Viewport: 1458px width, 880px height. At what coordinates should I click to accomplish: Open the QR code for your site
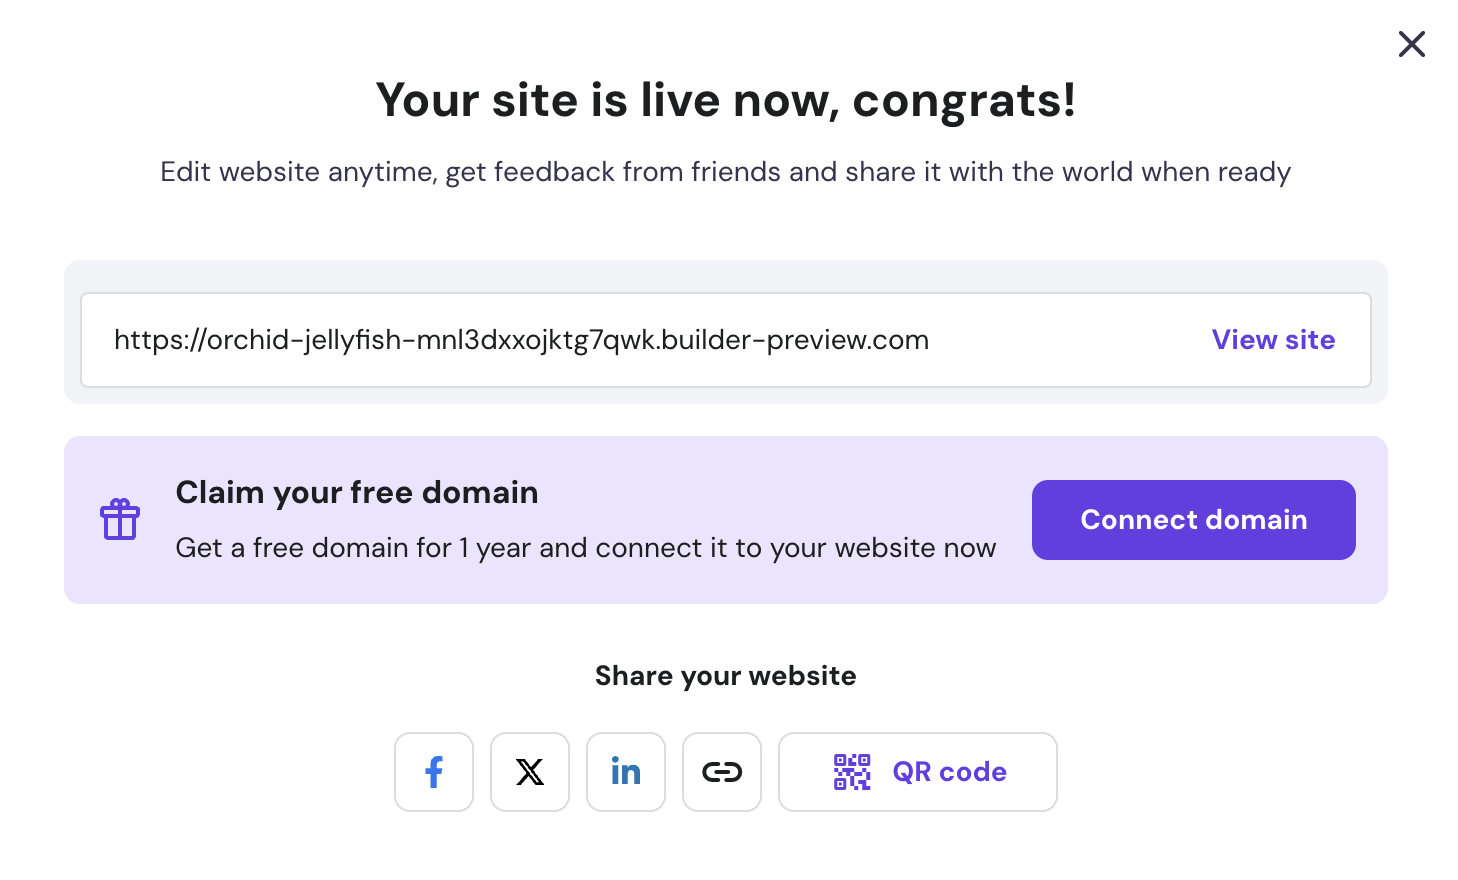(x=917, y=771)
